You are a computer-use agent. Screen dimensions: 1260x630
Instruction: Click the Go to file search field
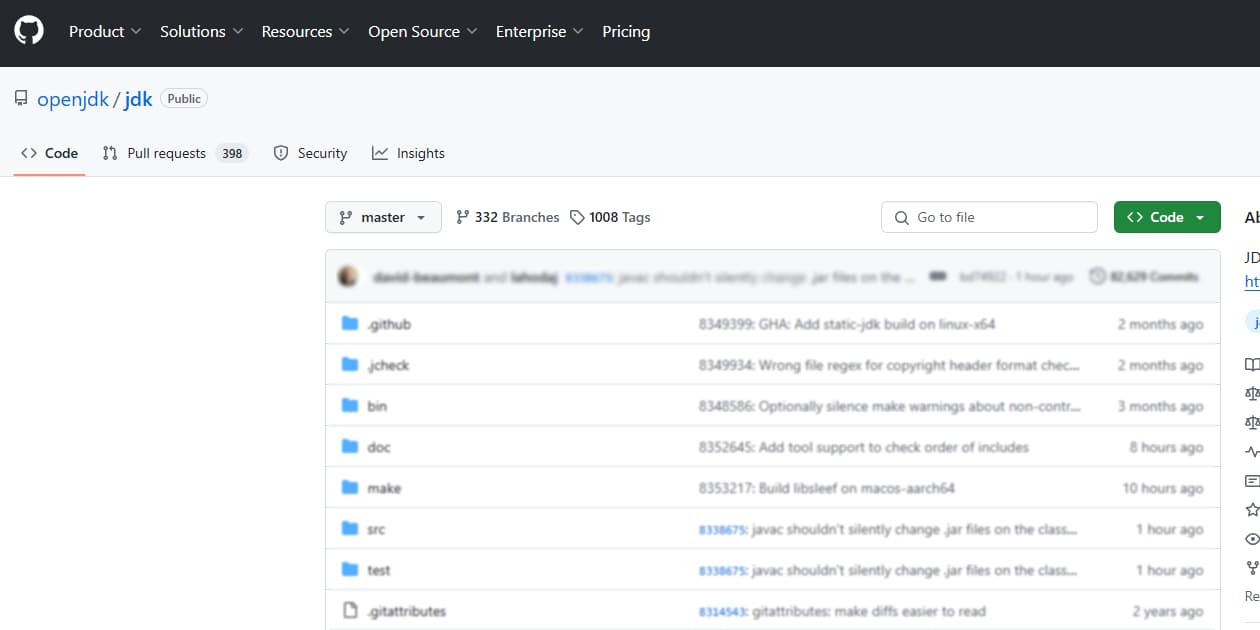coord(989,217)
